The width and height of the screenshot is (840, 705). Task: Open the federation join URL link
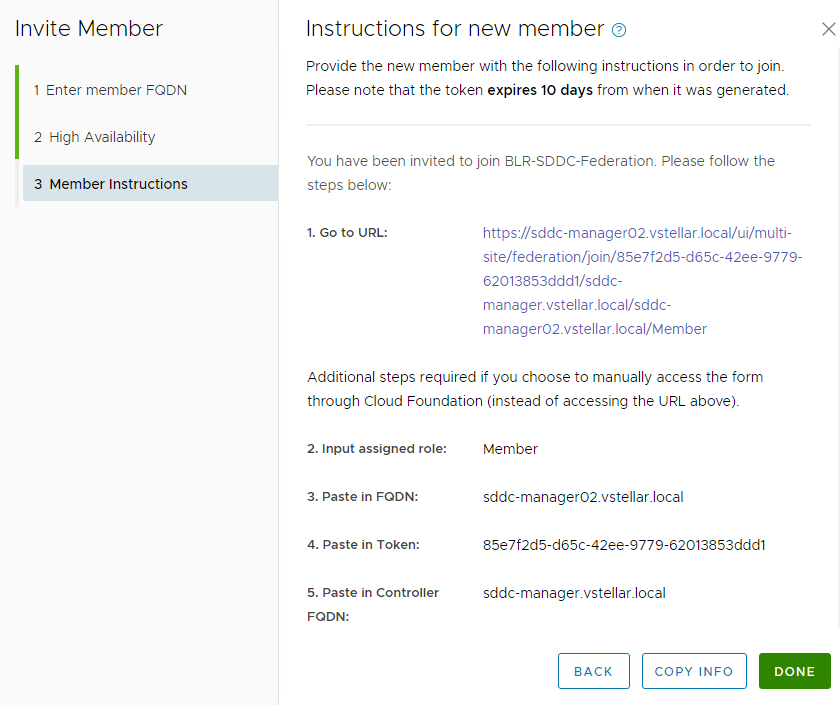tap(642, 281)
